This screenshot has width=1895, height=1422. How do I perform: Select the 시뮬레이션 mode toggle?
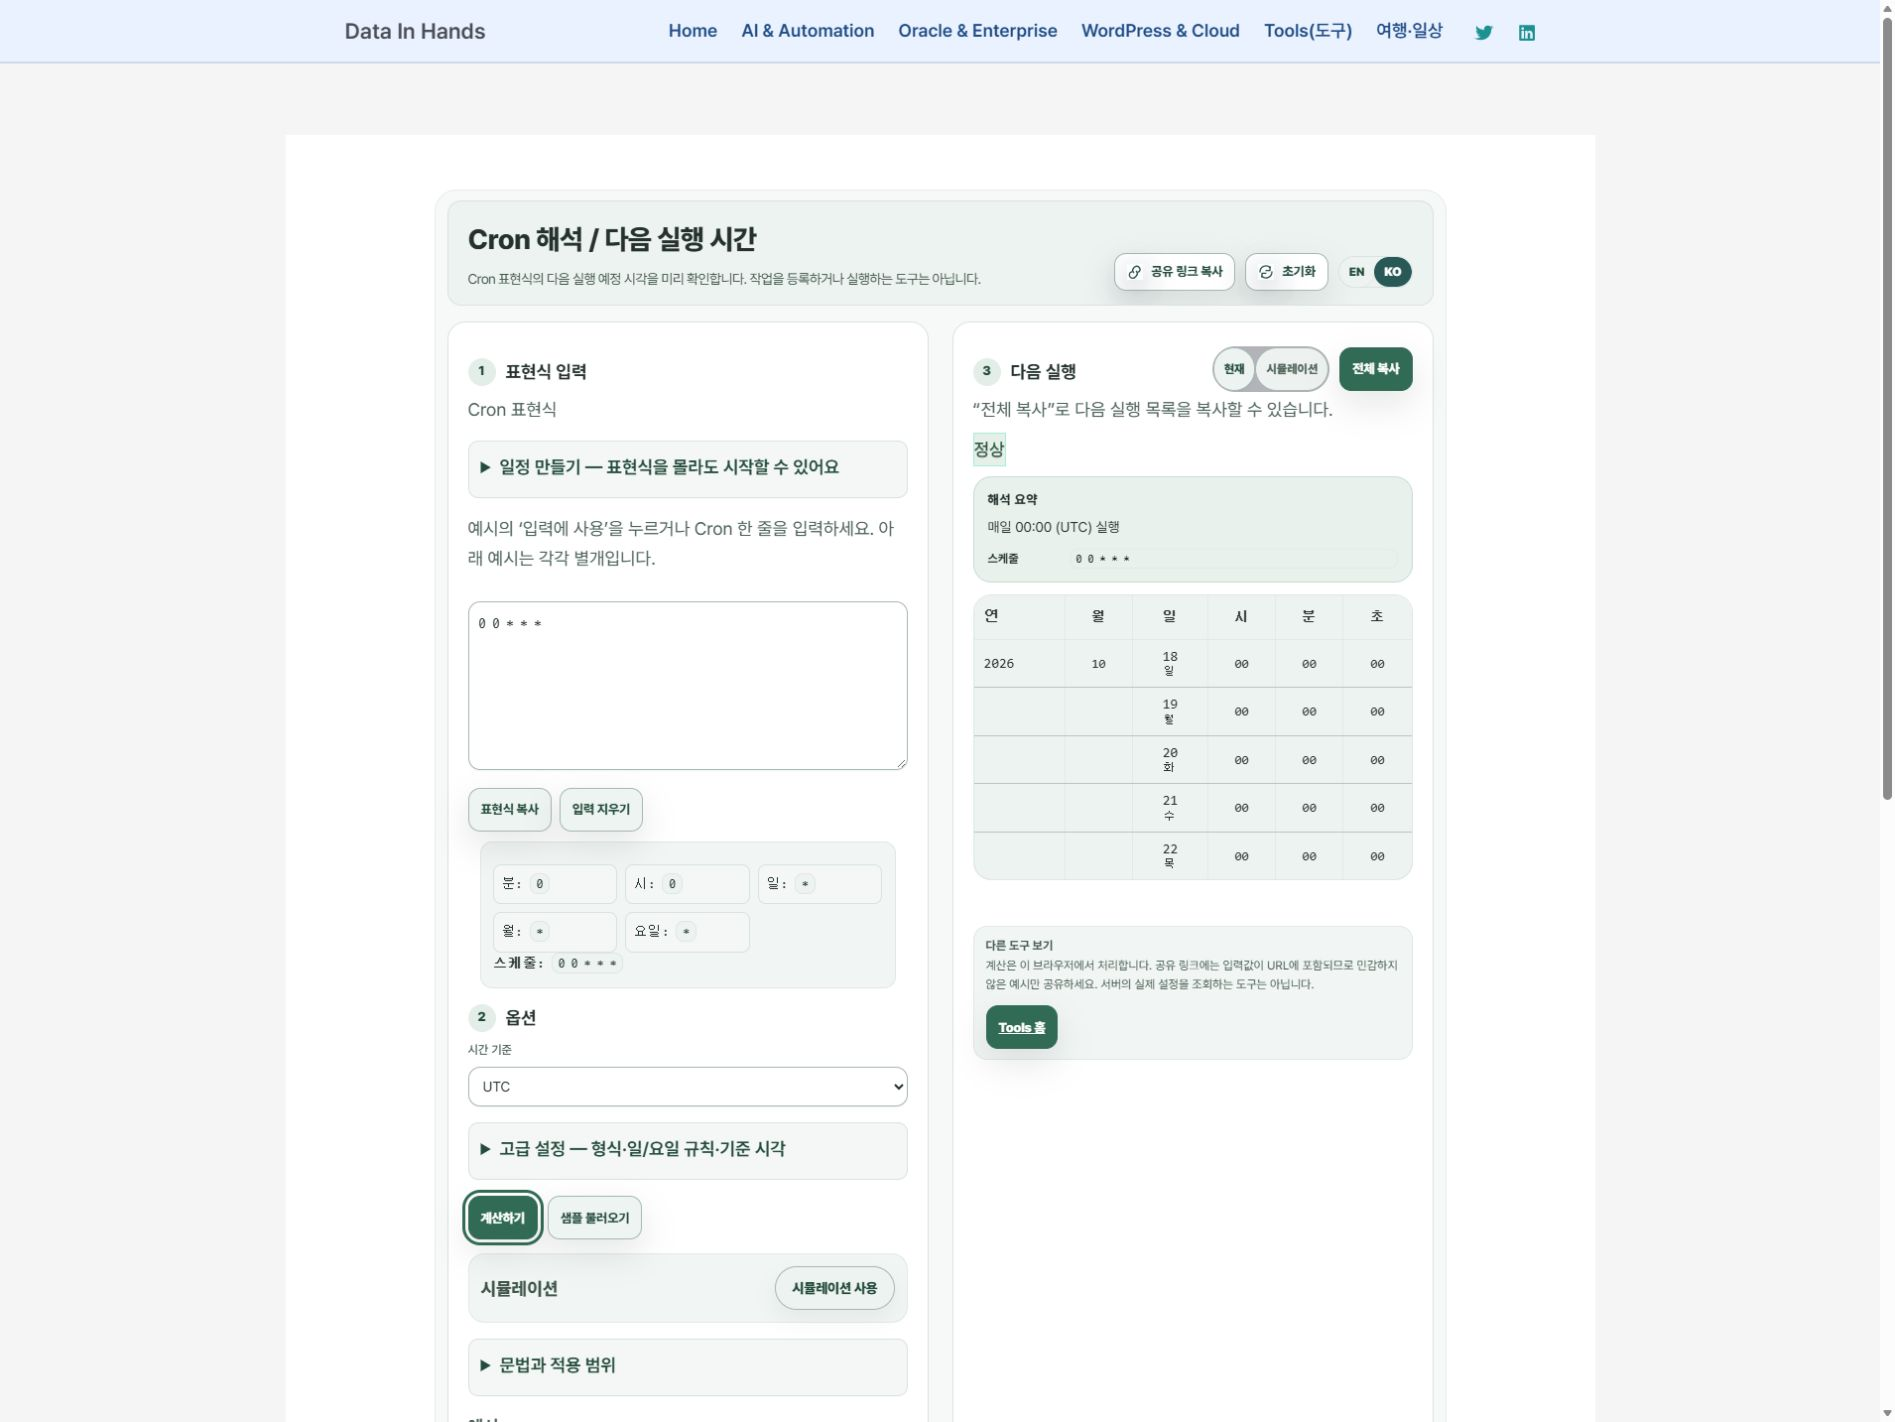click(1291, 369)
